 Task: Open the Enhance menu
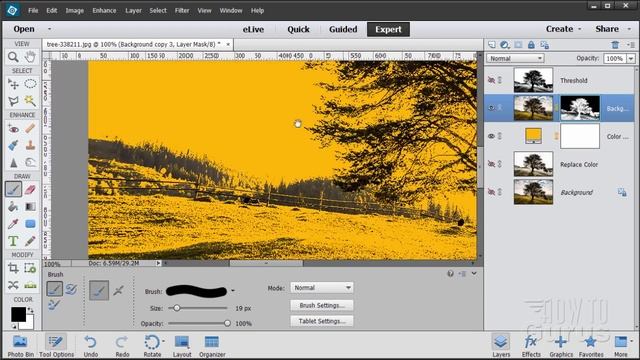tap(104, 11)
